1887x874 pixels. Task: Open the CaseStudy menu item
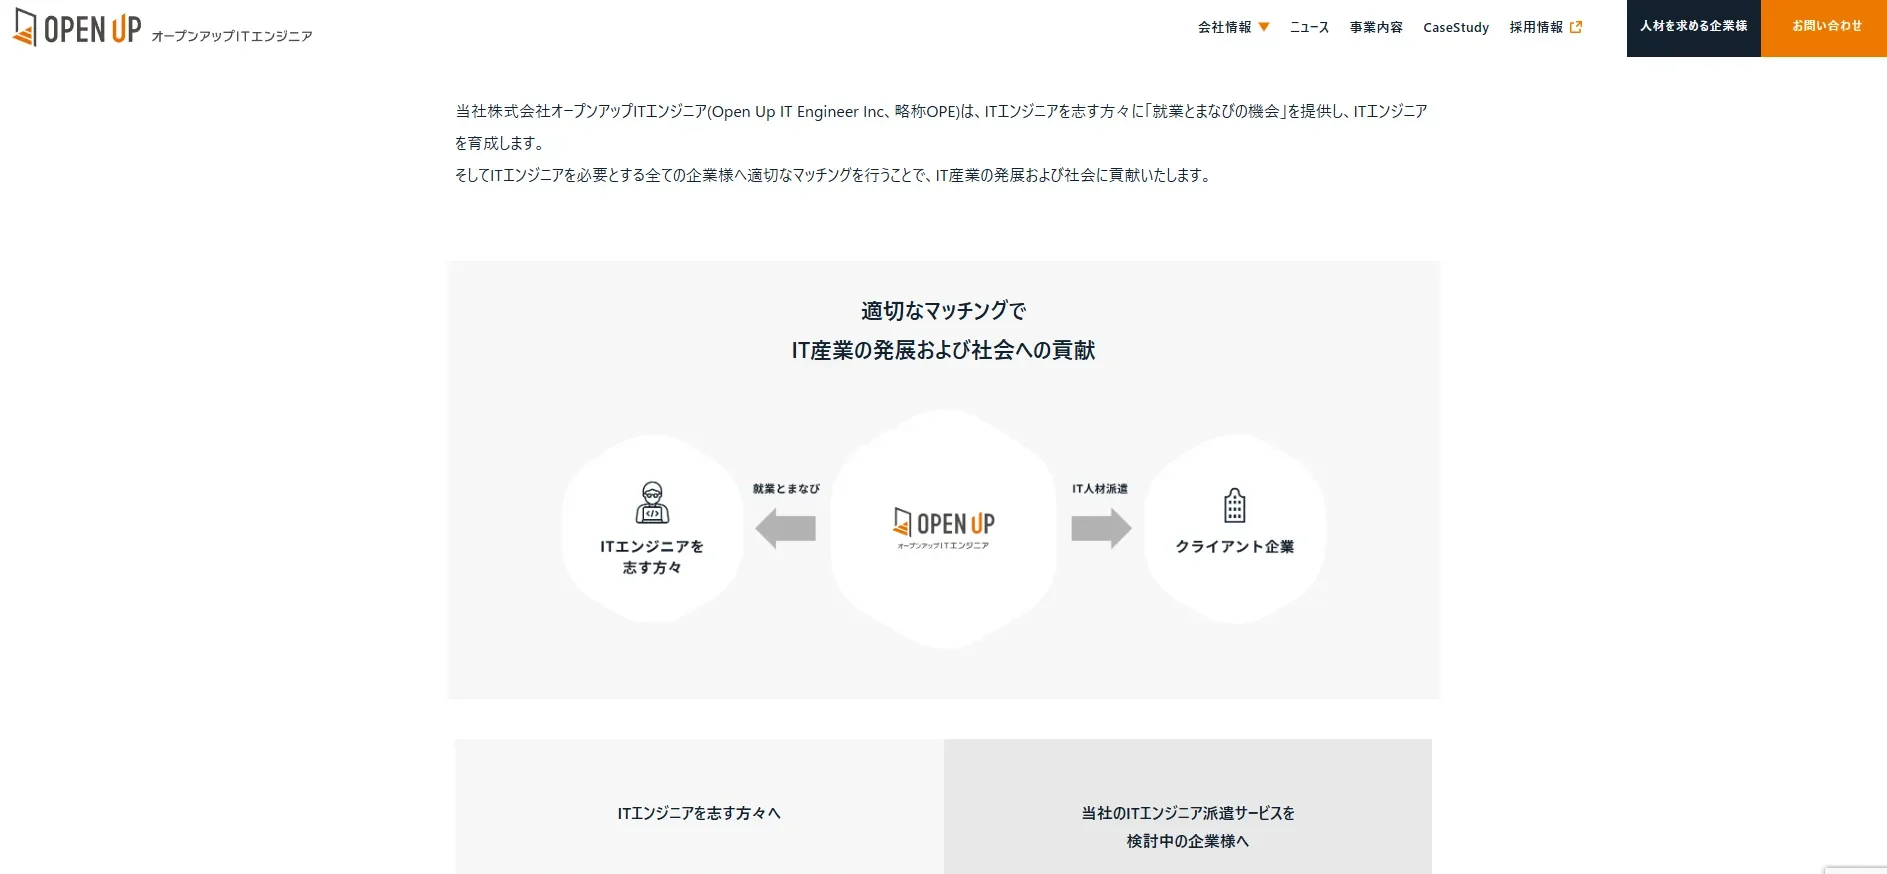pyautogui.click(x=1456, y=27)
